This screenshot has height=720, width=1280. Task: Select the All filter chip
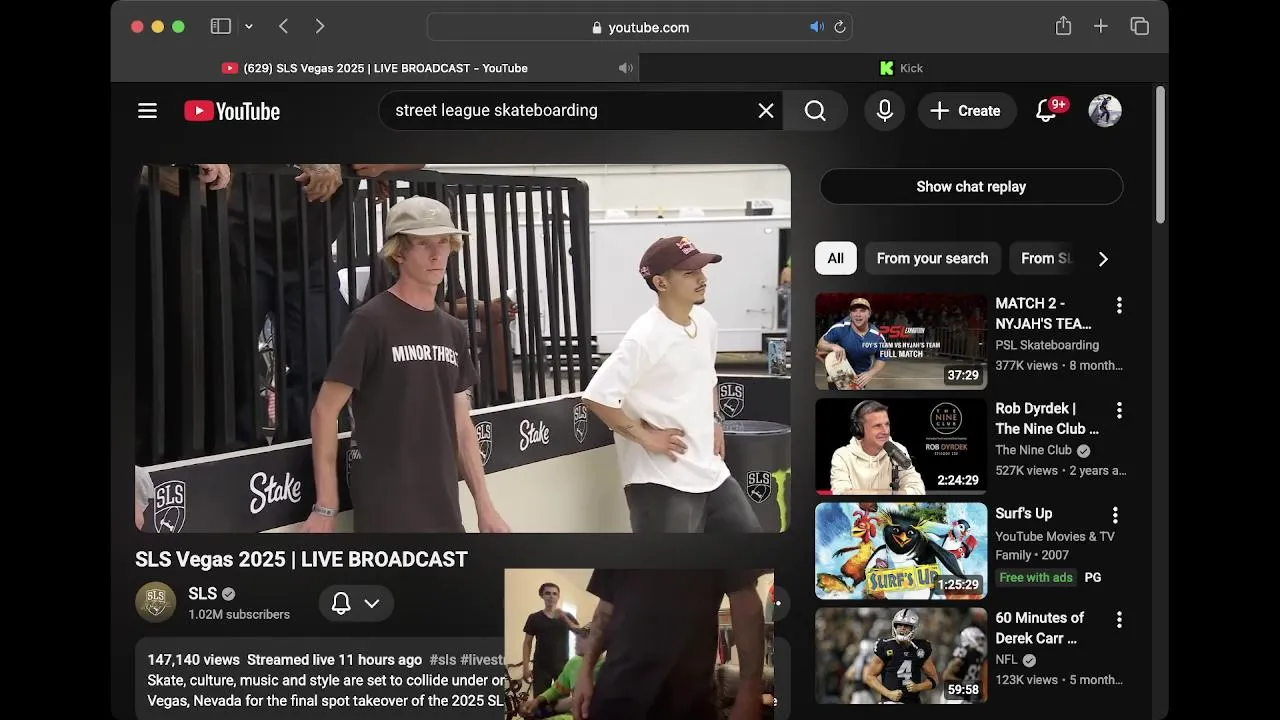point(836,258)
